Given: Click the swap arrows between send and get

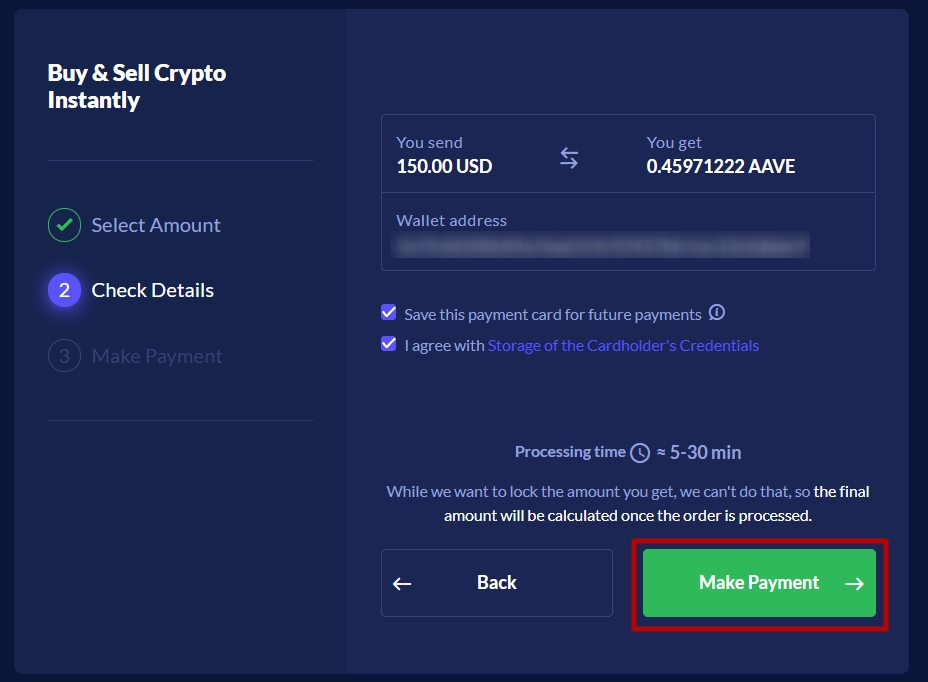Looking at the screenshot, I should click(569, 157).
